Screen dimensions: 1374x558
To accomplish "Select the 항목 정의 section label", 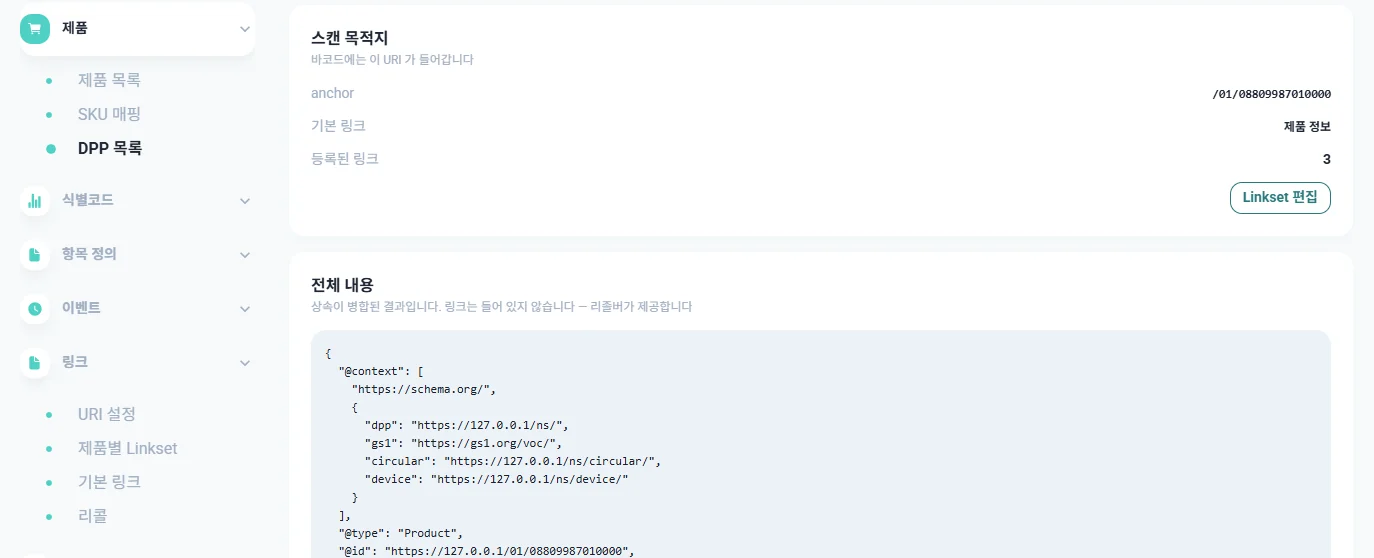I will coord(89,254).
